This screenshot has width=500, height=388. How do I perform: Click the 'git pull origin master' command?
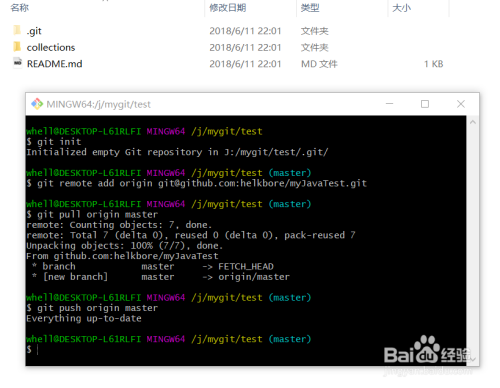click(x=92, y=214)
